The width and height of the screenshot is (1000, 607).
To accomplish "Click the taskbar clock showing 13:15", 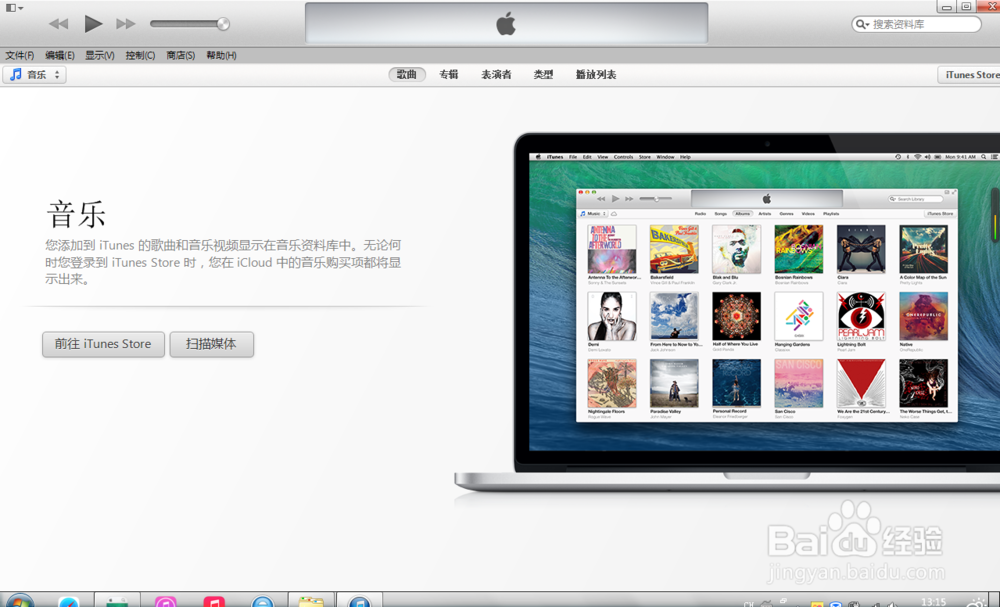I will tap(934, 601).
